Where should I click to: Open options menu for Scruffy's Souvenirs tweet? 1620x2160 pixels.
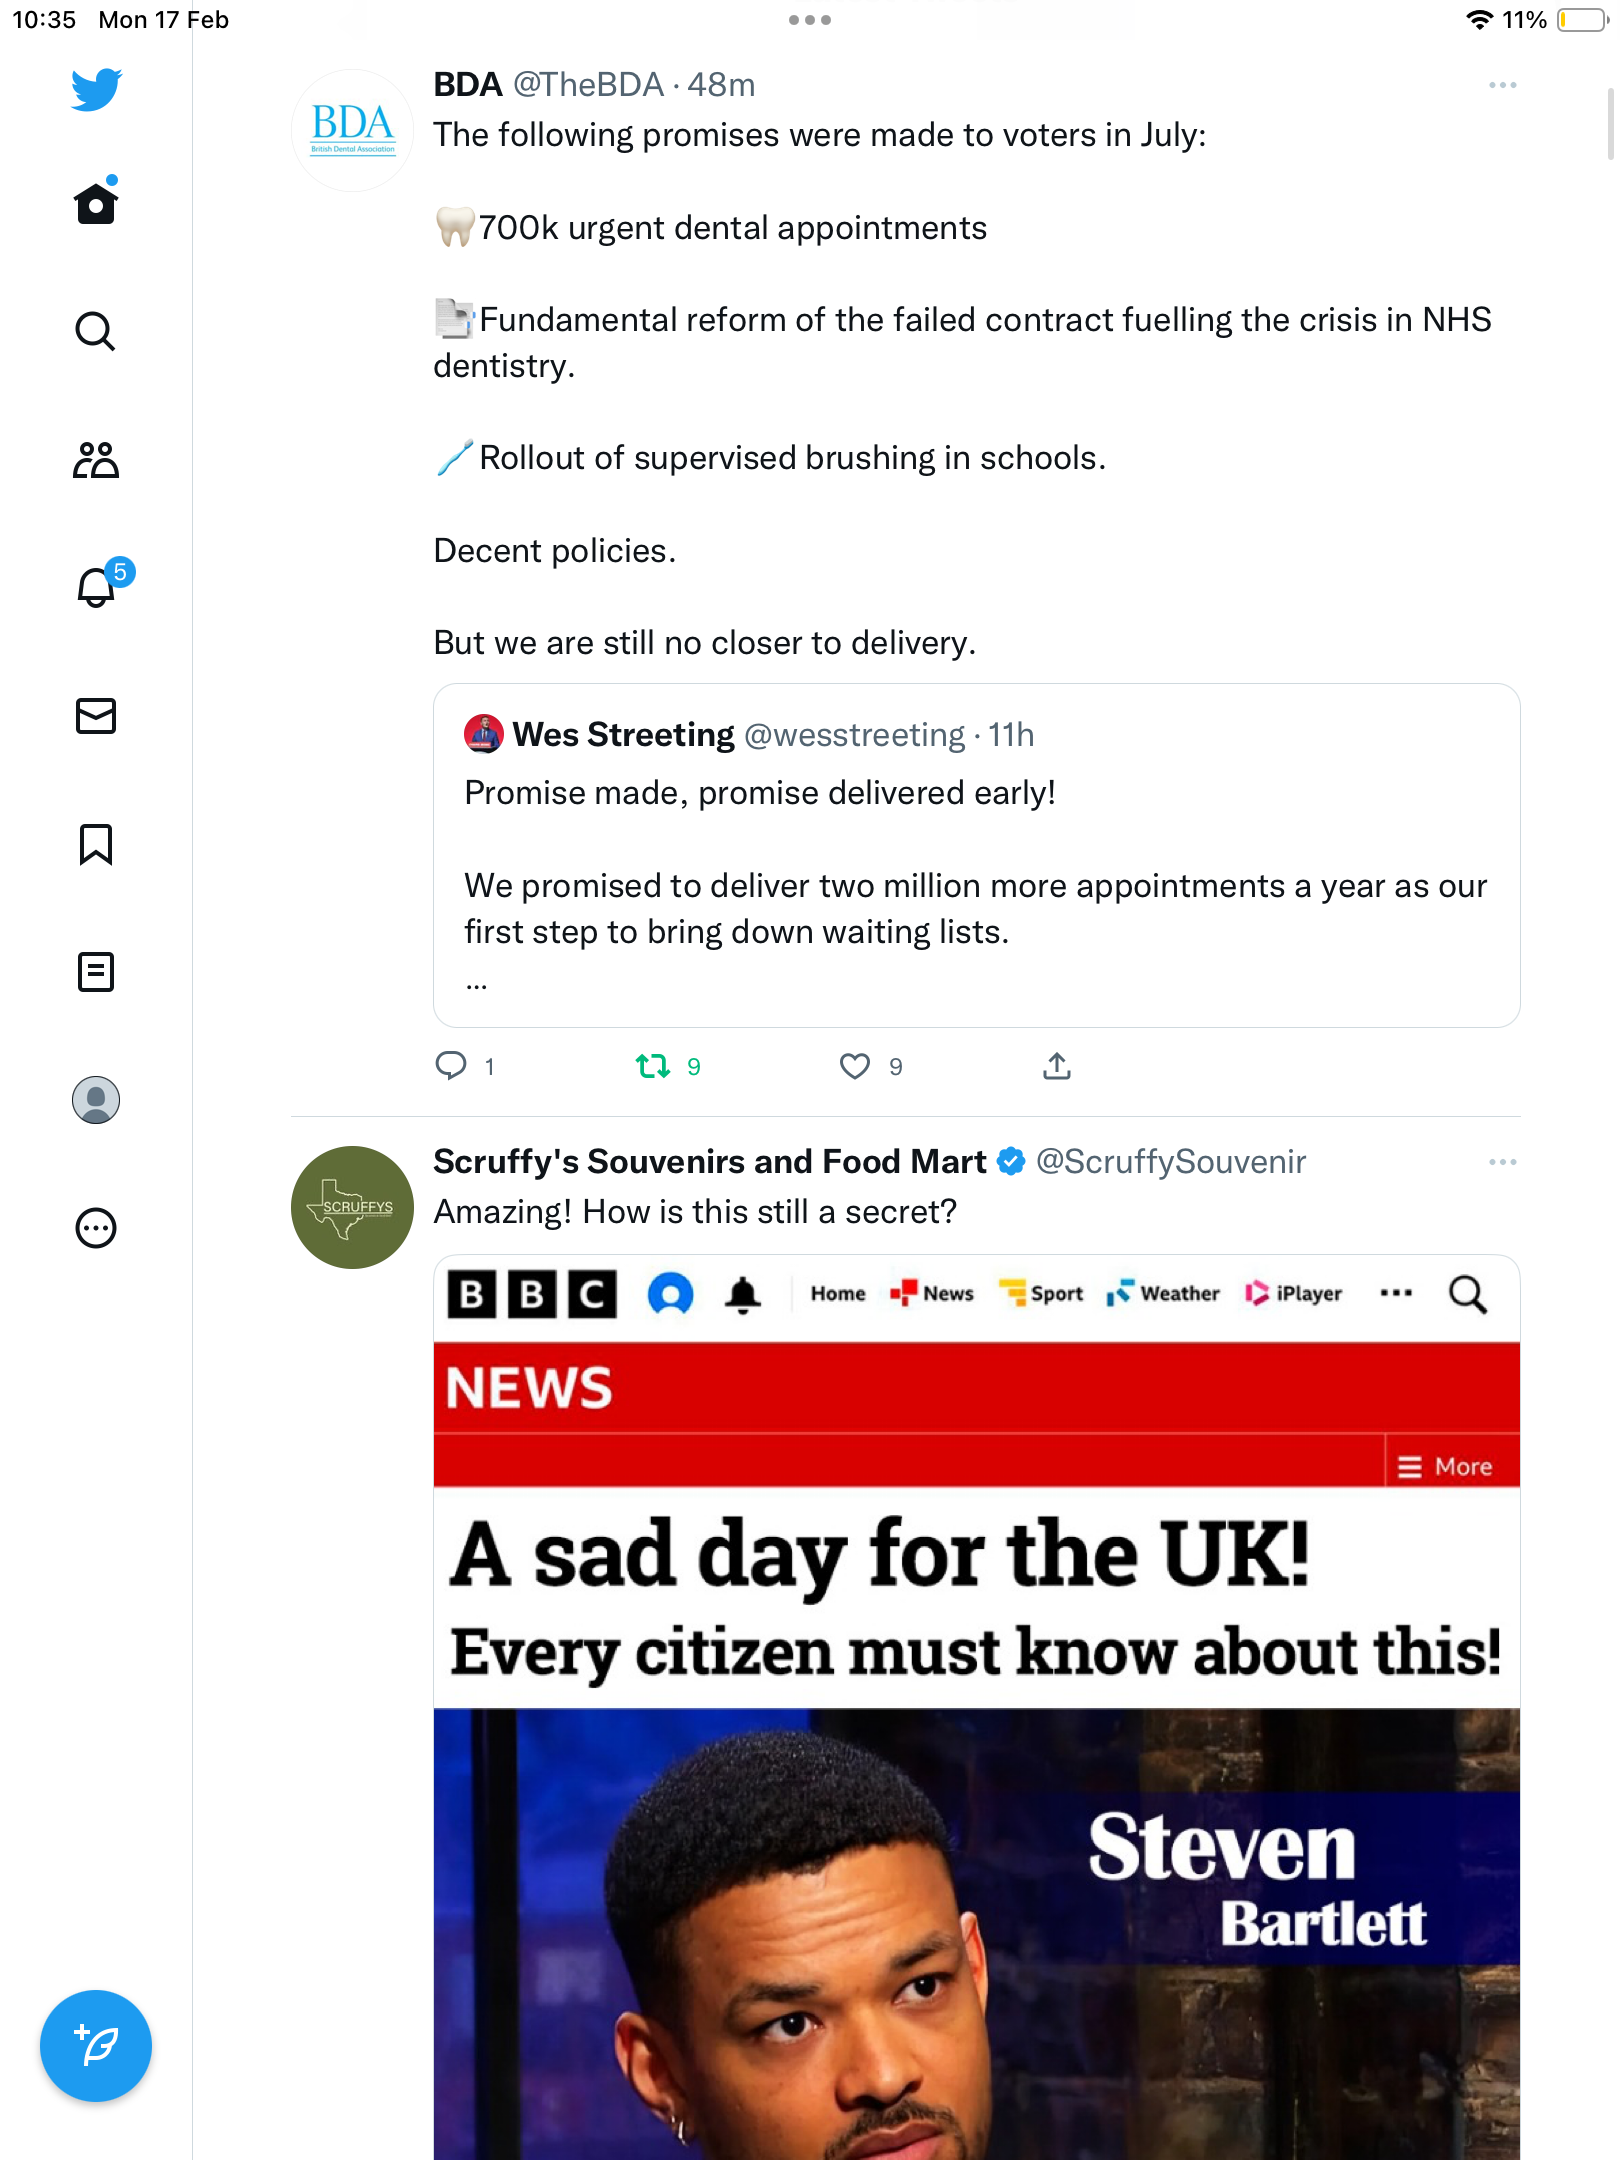(x=1503, y=1162)
